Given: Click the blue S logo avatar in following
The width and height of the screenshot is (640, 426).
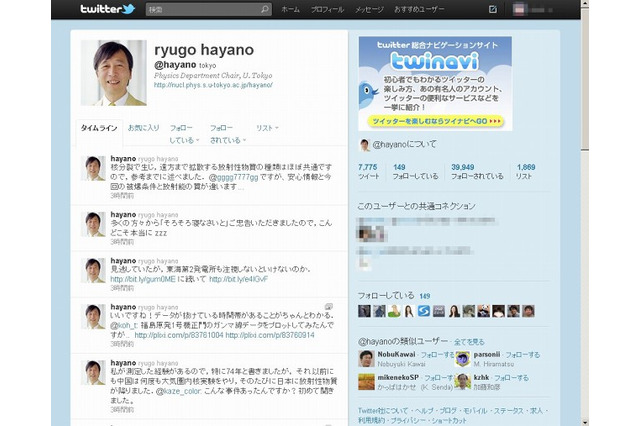Looking at the screenshot, I should click(x=424, y=311).
